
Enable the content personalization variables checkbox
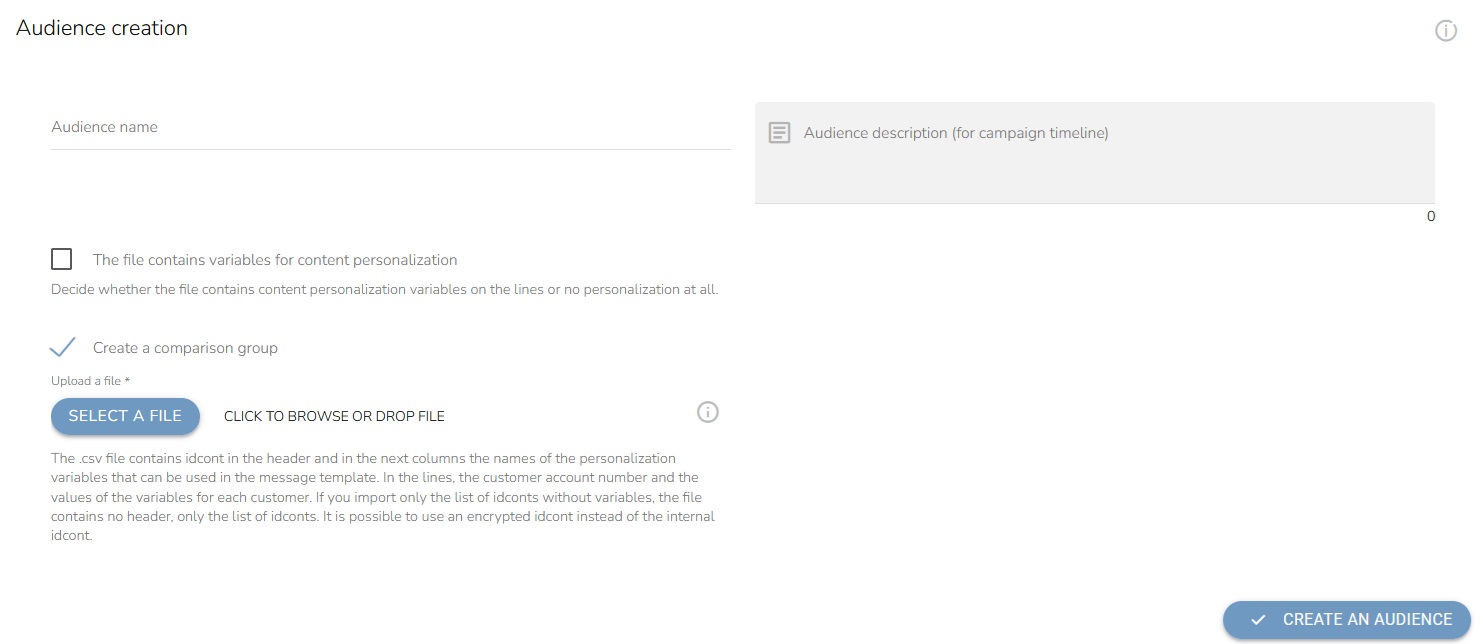pos(62,260)
